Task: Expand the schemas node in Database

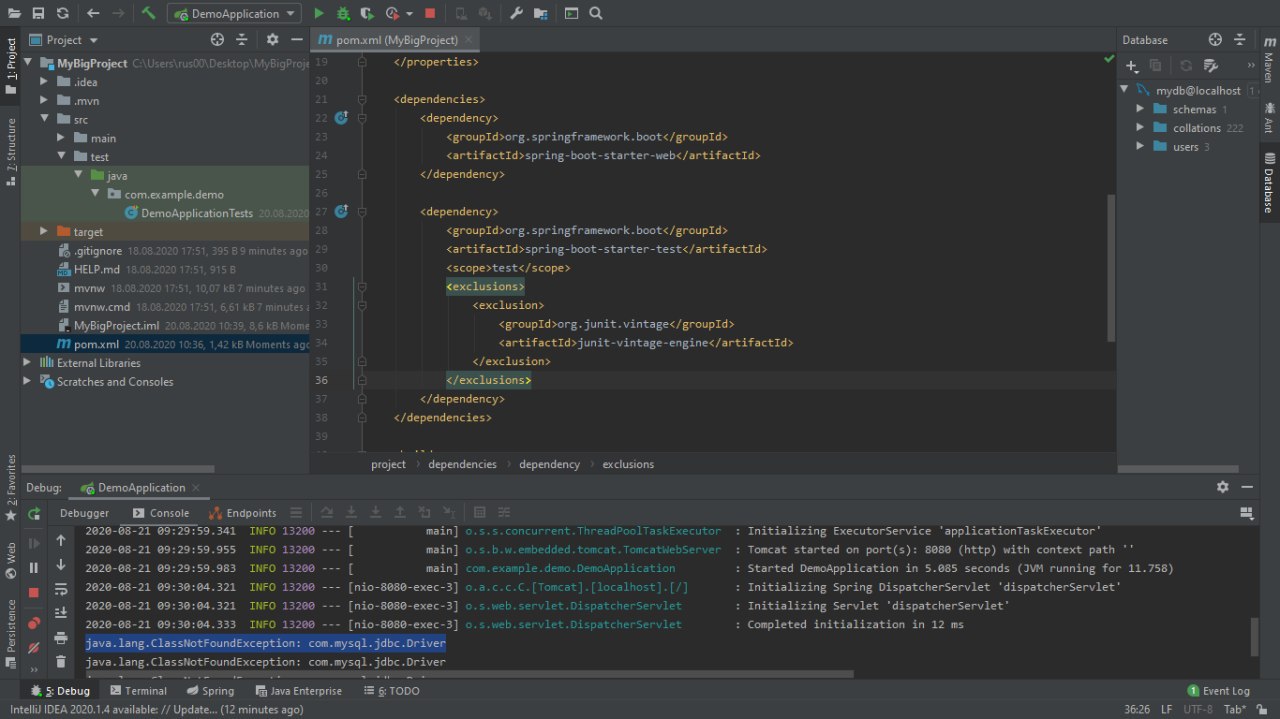Action: [1140, 109]
